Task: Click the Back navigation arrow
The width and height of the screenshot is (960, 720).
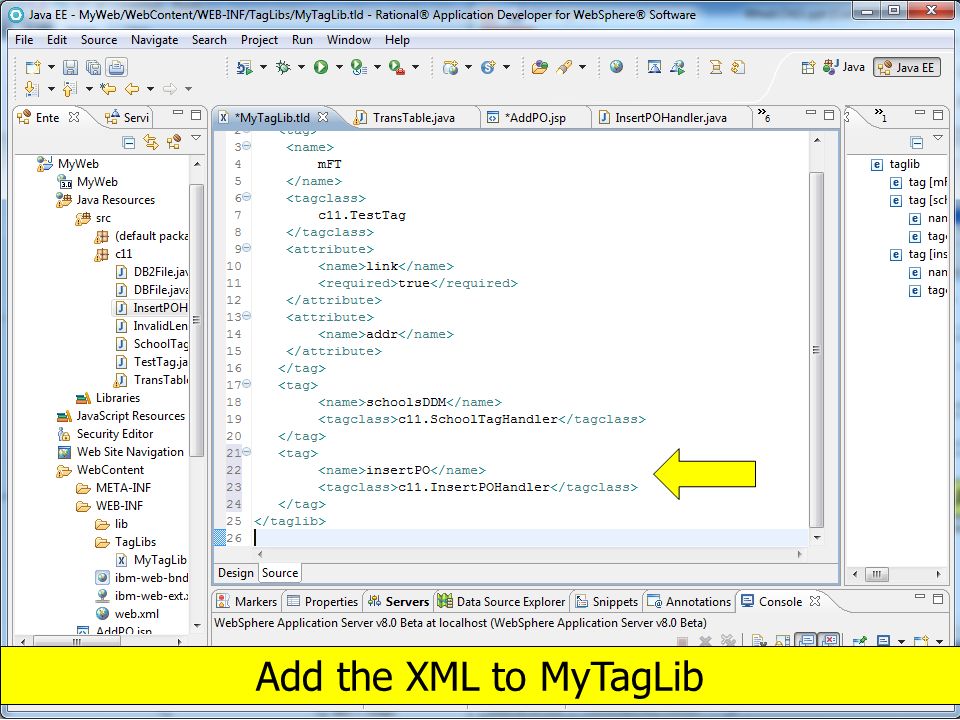Action: point(132,89)
